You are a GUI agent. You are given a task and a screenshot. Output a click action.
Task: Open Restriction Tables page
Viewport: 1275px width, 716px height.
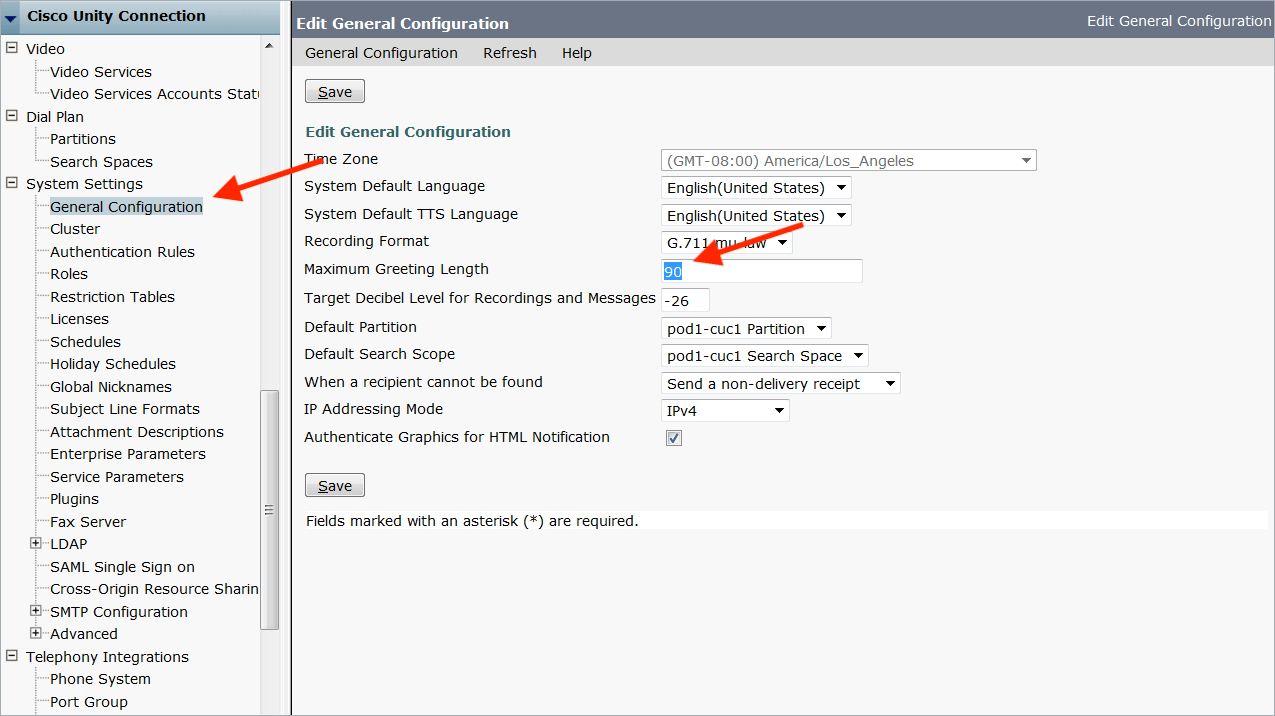click(x=112, y=297)
